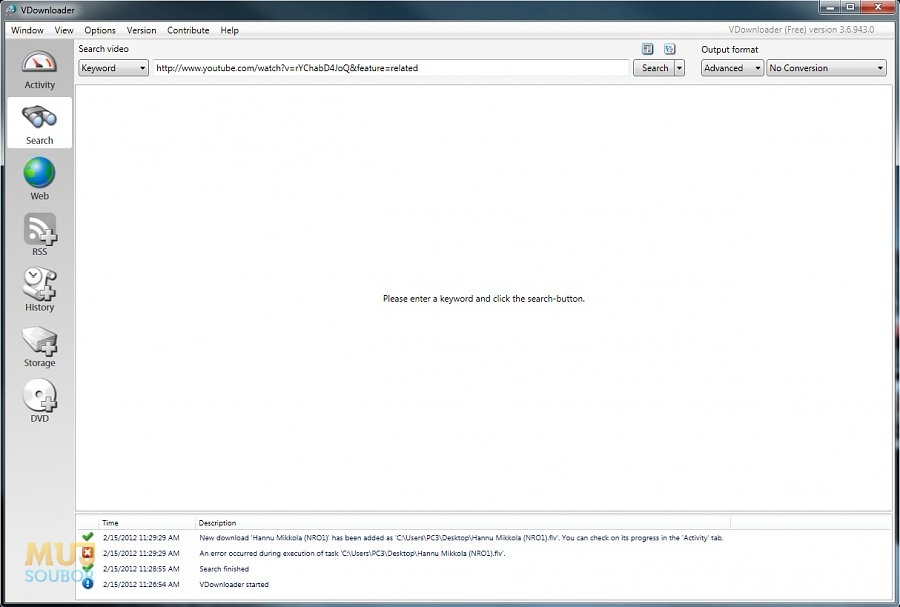The height and width of the screenshot is (607, 900).
Task: Click red error icon in log
Action: 87,552
